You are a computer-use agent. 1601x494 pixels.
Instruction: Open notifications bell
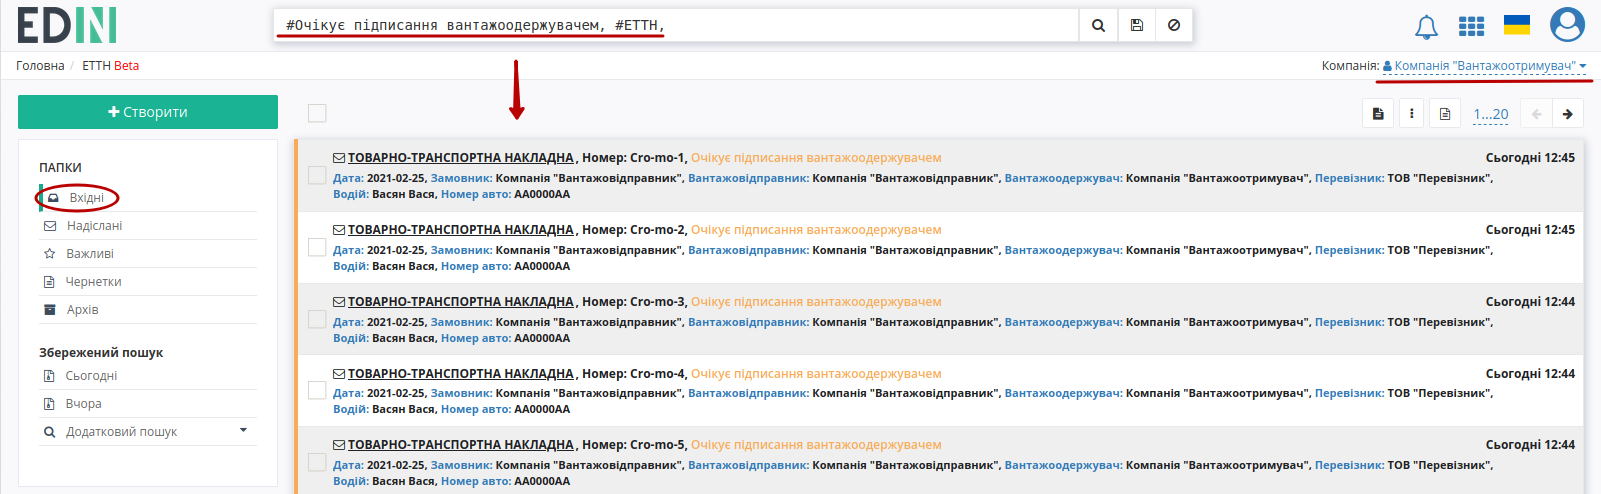point(1426,27)
